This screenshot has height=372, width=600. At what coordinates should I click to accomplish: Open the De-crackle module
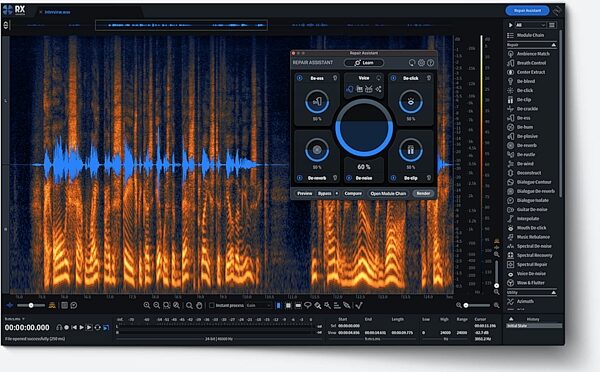click(x=523, y=109)
